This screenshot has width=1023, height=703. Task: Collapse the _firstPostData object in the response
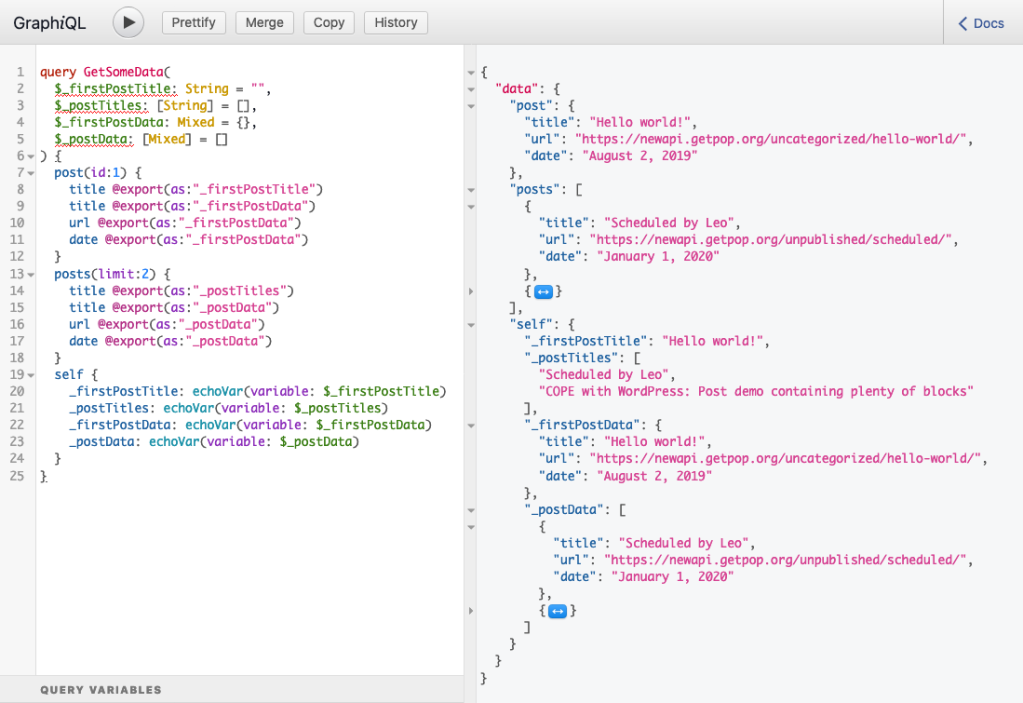click(x=472, y=424)
